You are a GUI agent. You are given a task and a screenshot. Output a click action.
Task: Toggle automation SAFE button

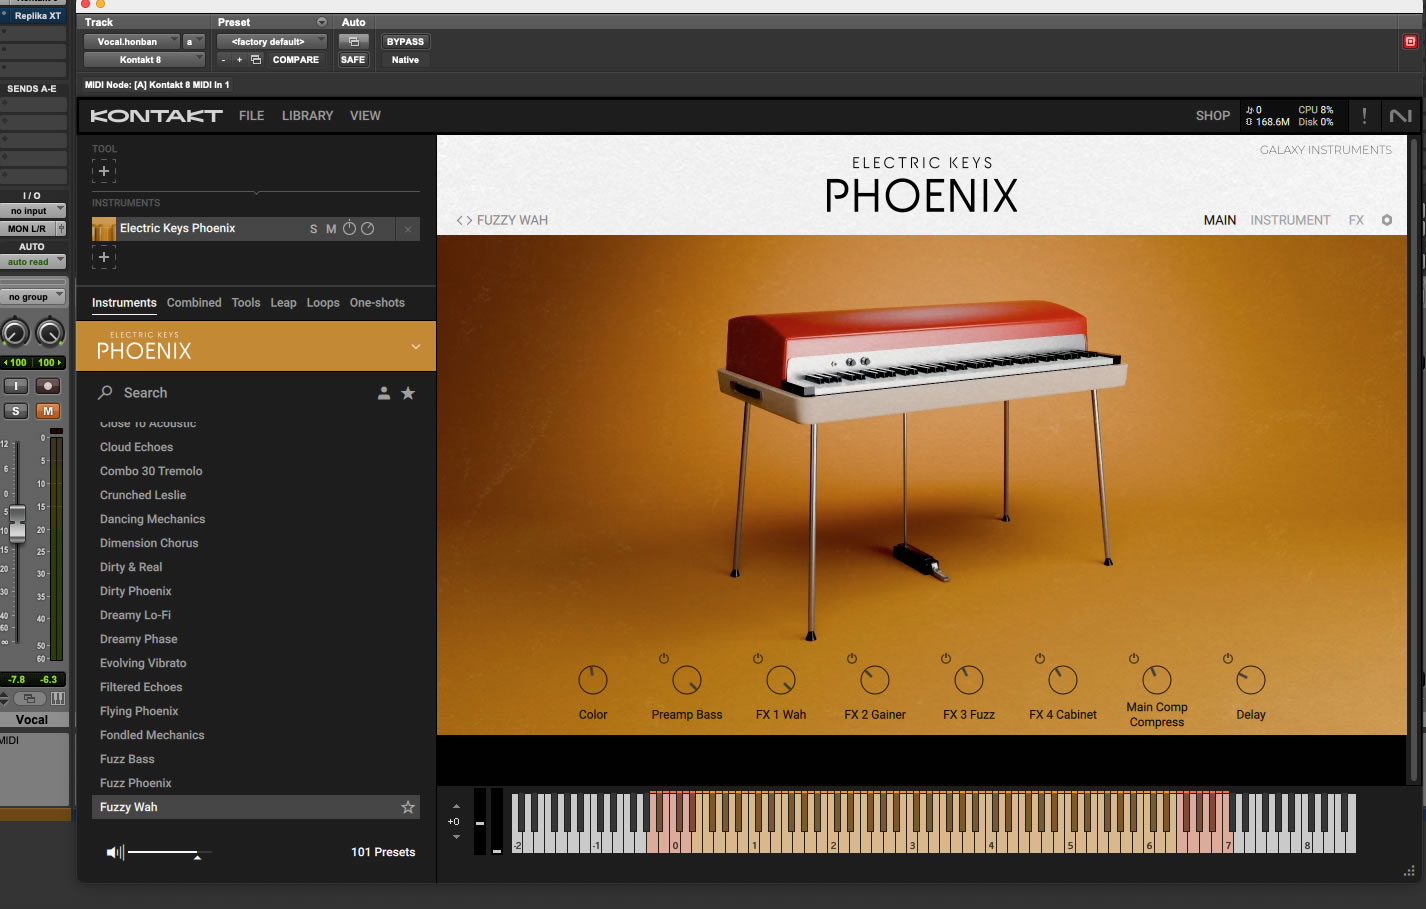[353, 60]
